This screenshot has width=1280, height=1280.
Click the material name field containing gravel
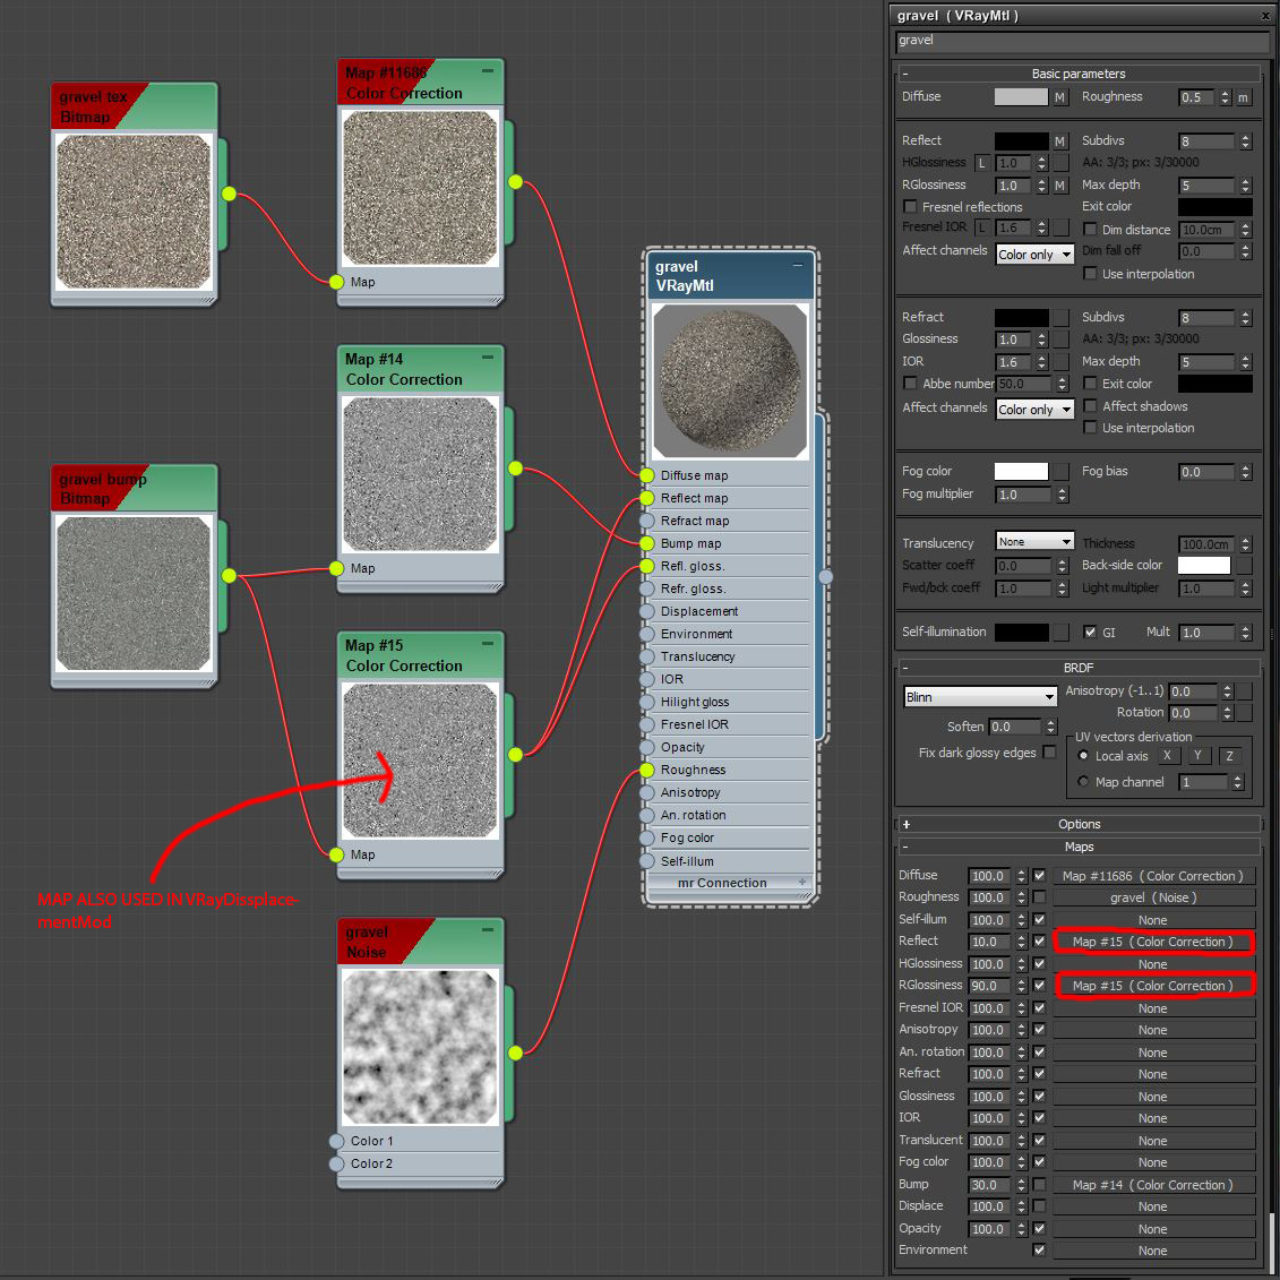[x=1083, y=41]
